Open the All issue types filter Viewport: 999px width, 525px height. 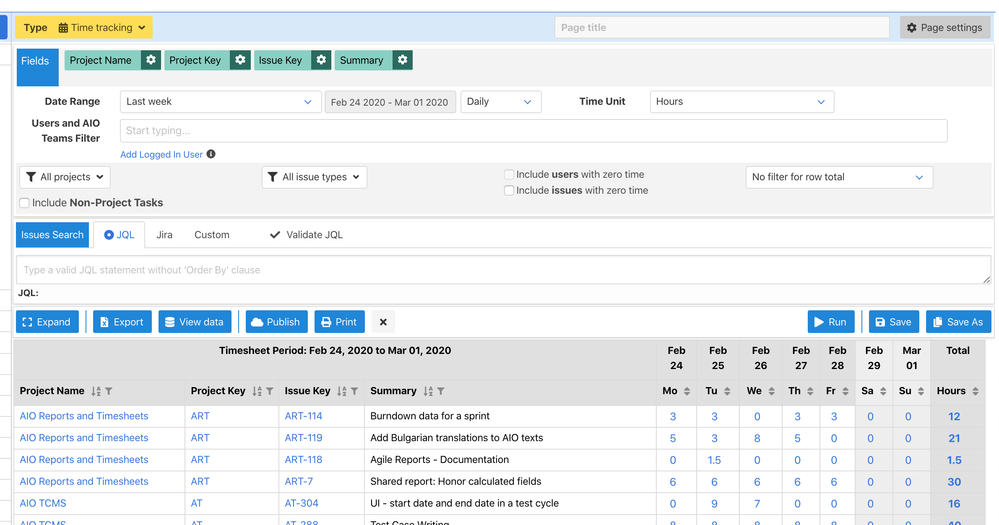coord(314,177)
